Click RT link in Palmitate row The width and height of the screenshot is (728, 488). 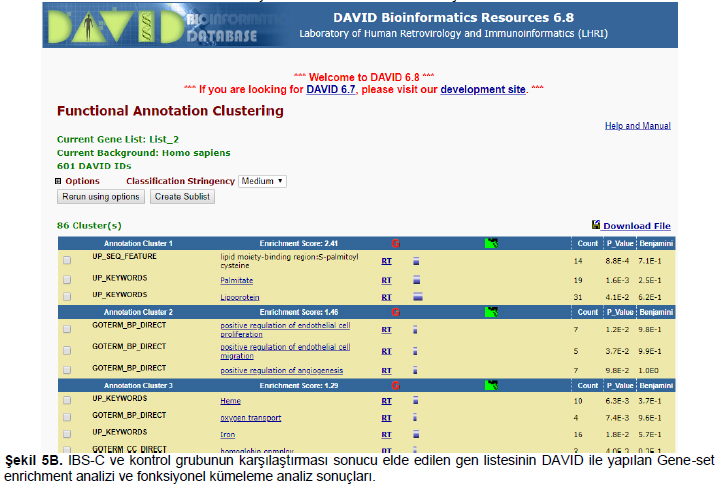[386, 280]
